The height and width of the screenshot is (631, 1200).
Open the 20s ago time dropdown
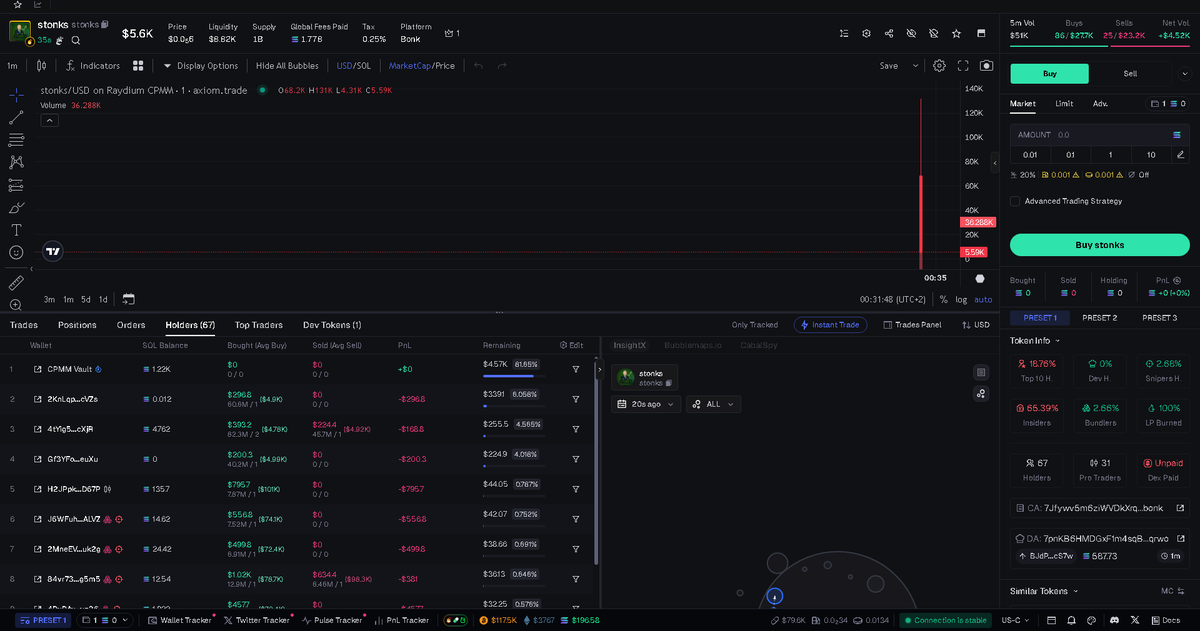click(x=647, y=404)
